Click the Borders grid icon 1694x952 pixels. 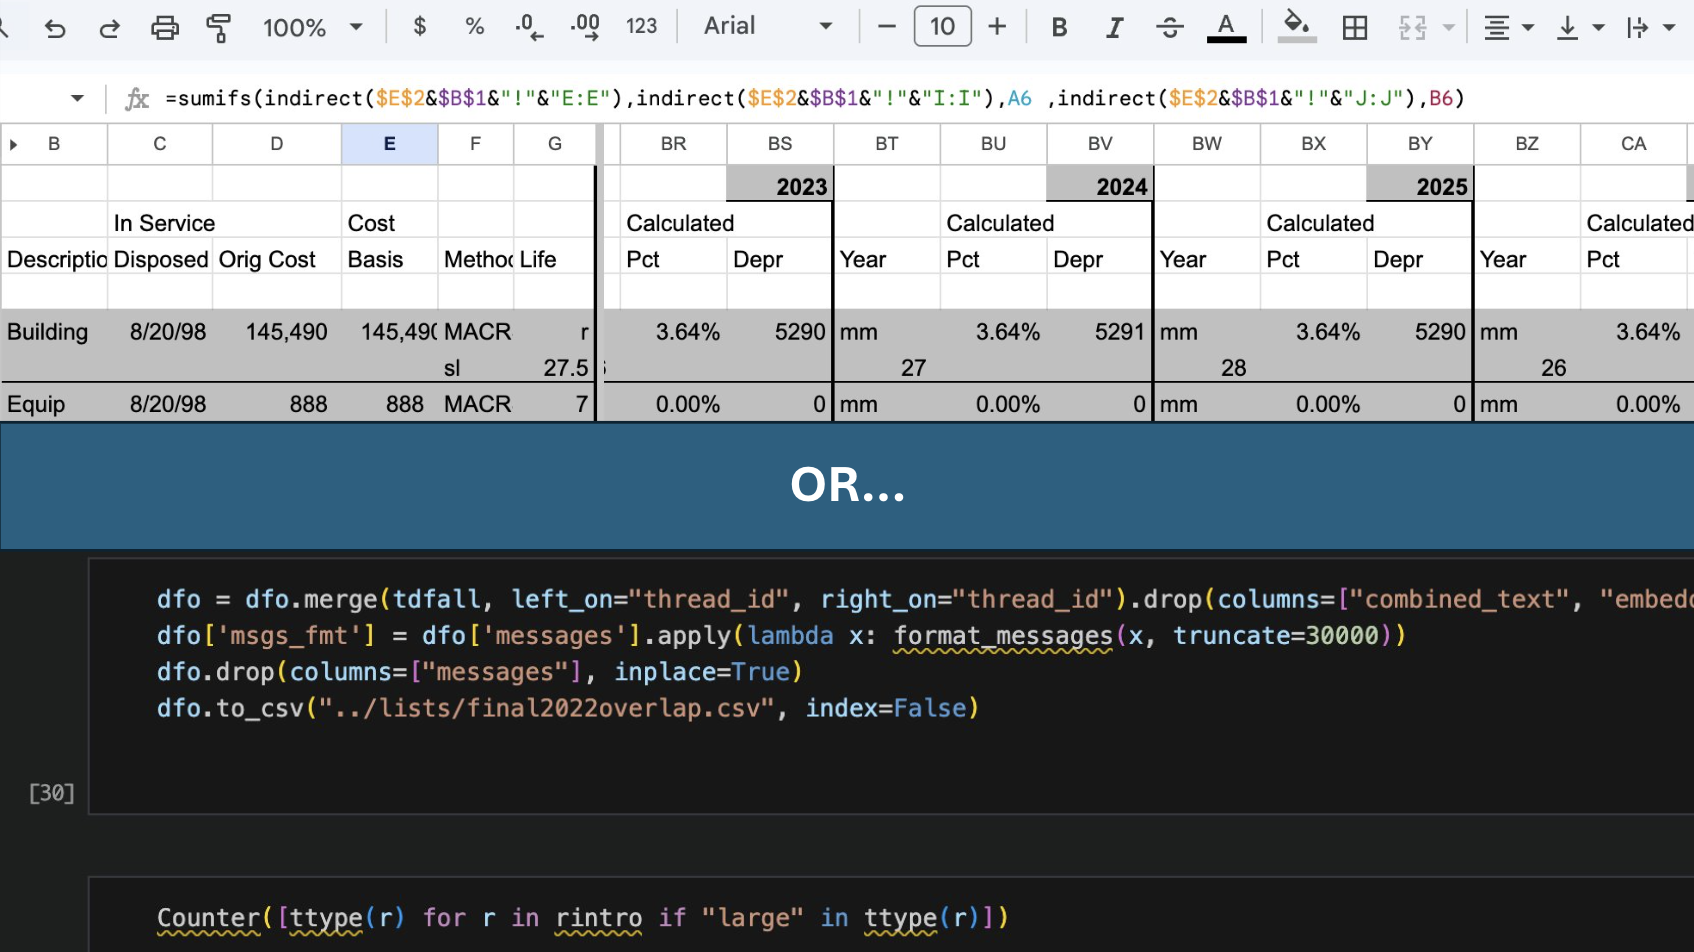(1355, 27)
